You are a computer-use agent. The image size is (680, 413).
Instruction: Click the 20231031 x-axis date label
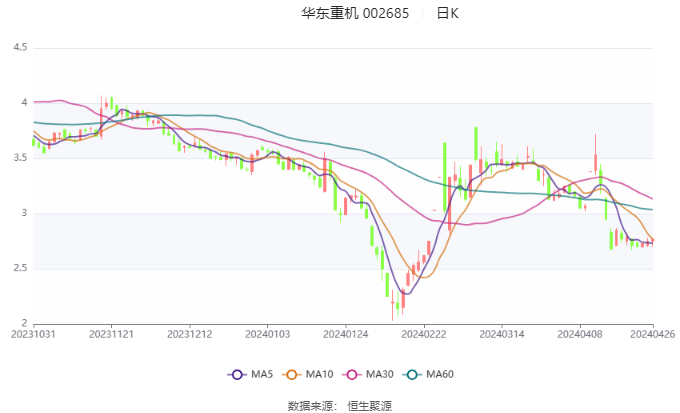tap(33, 334)
